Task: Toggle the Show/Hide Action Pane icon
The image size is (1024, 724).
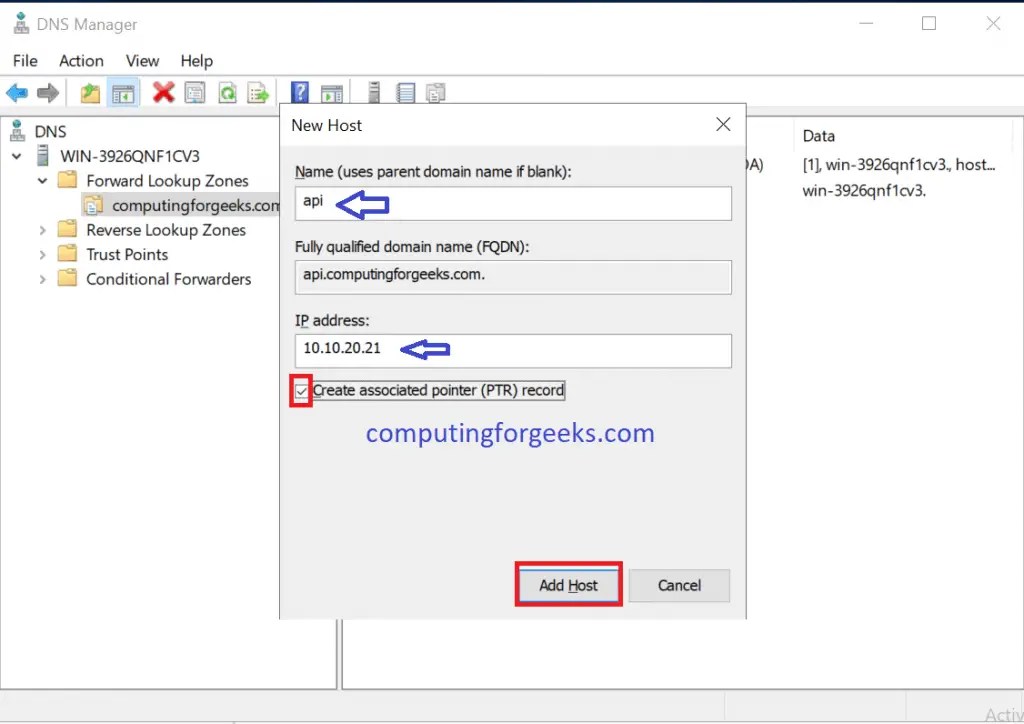Action: point(331,92)
